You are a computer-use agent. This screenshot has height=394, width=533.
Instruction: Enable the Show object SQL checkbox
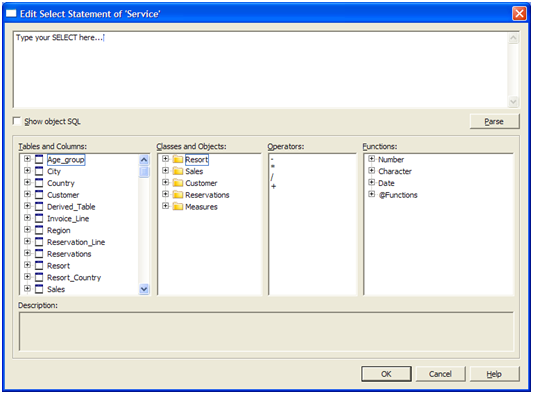click(17, 121)
